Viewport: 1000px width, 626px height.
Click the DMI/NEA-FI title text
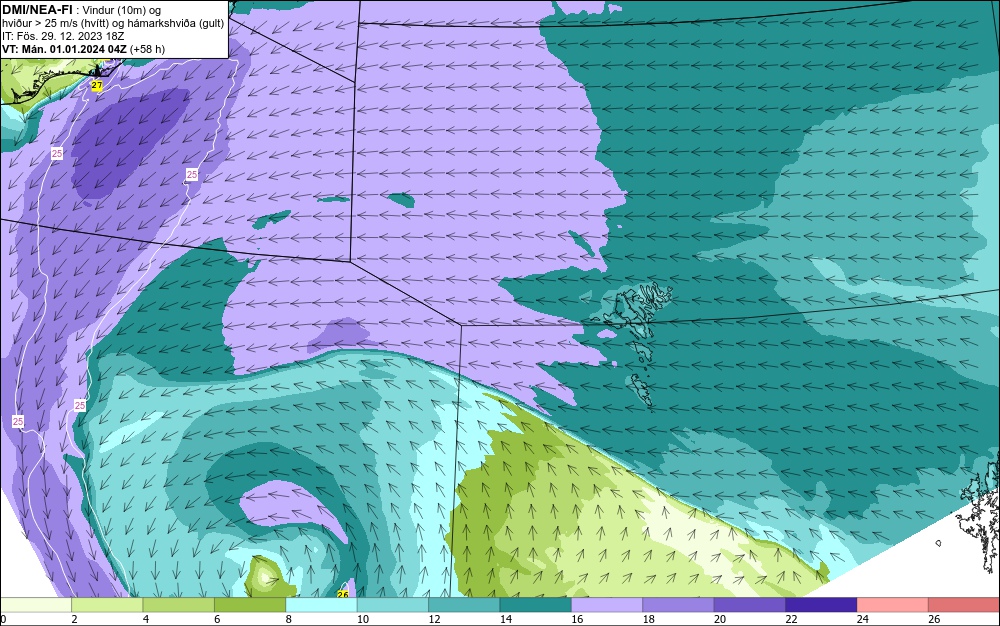(37, 9)
